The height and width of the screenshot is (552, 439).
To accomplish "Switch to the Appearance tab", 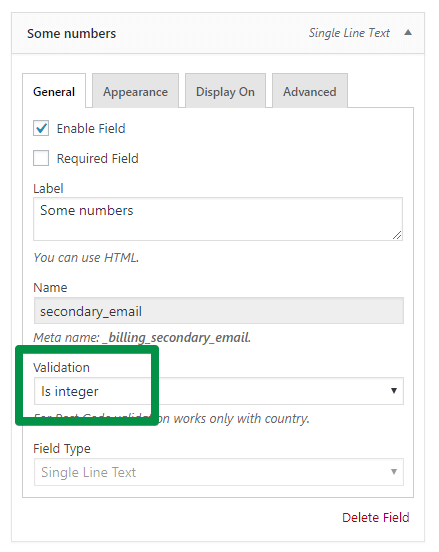I will (135, 91).
